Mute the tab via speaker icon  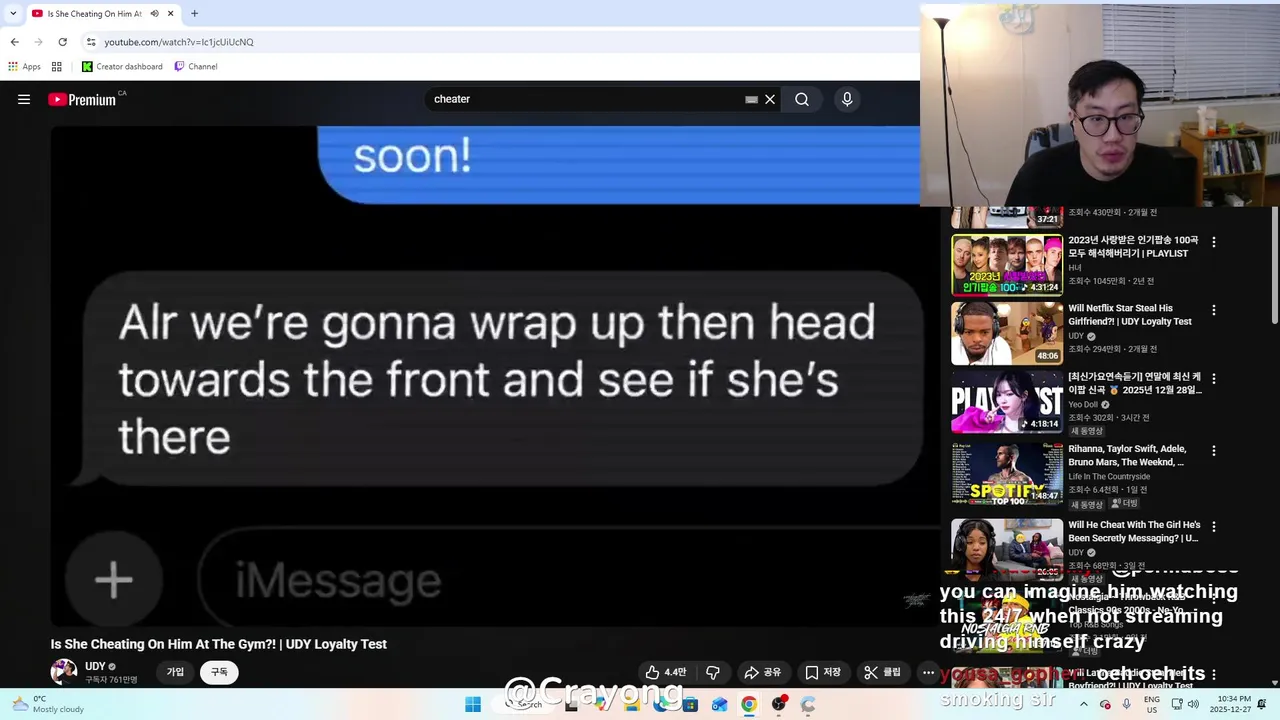point(154,13)
